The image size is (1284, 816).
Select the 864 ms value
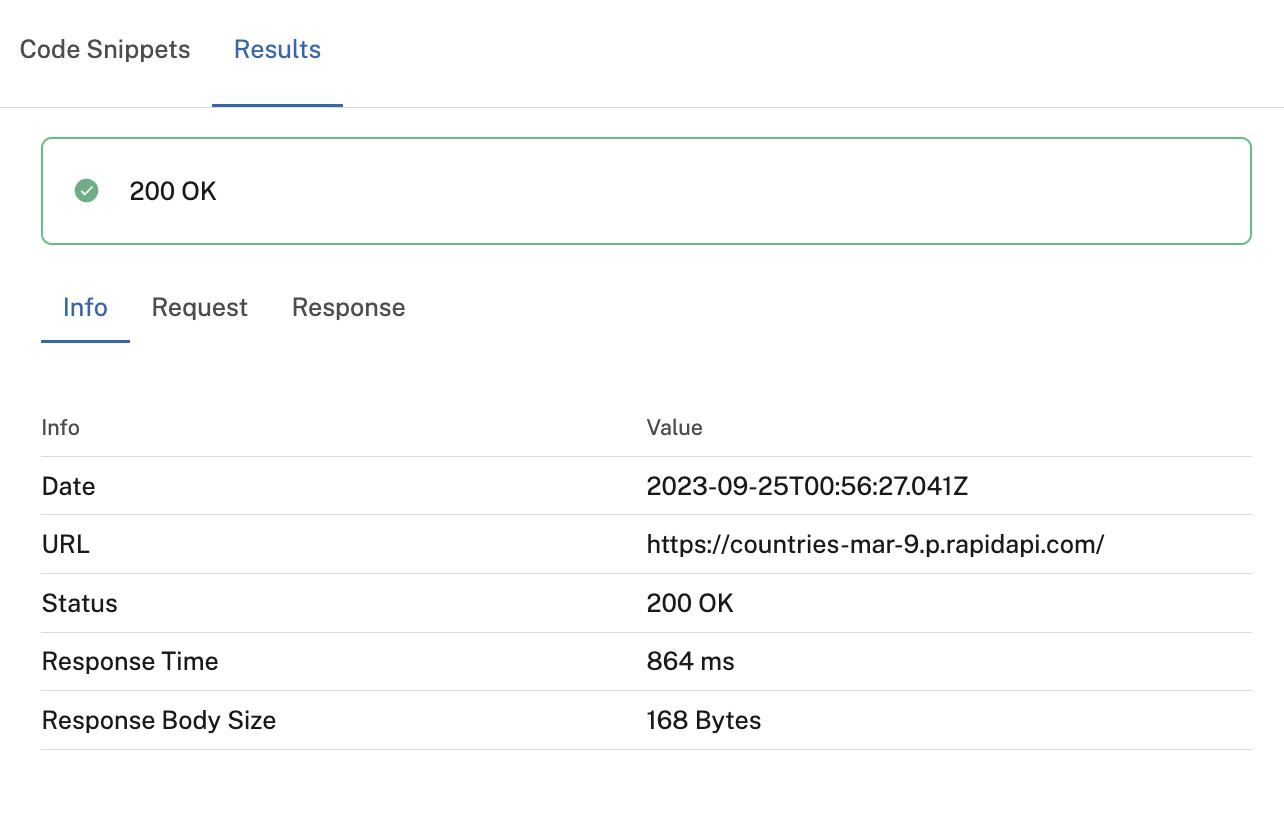click(690, 662)
